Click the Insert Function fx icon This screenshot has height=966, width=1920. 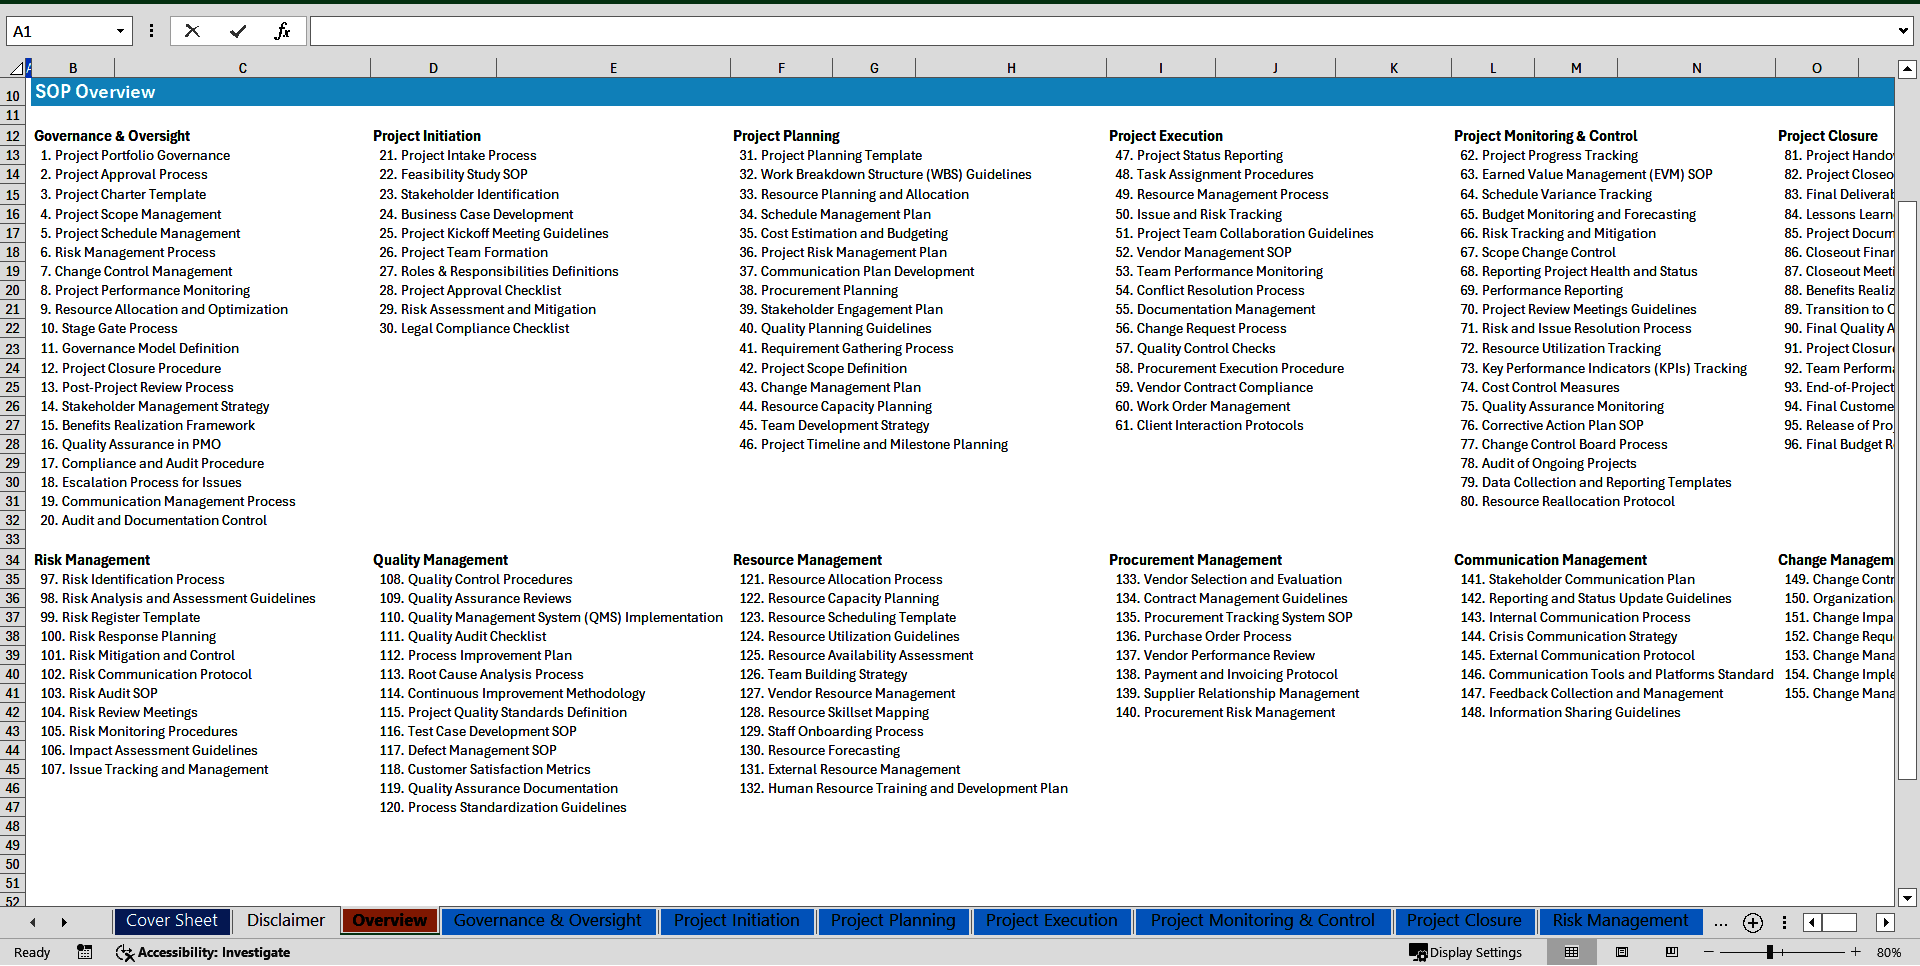pyautogui.click(x=282, y=31)
